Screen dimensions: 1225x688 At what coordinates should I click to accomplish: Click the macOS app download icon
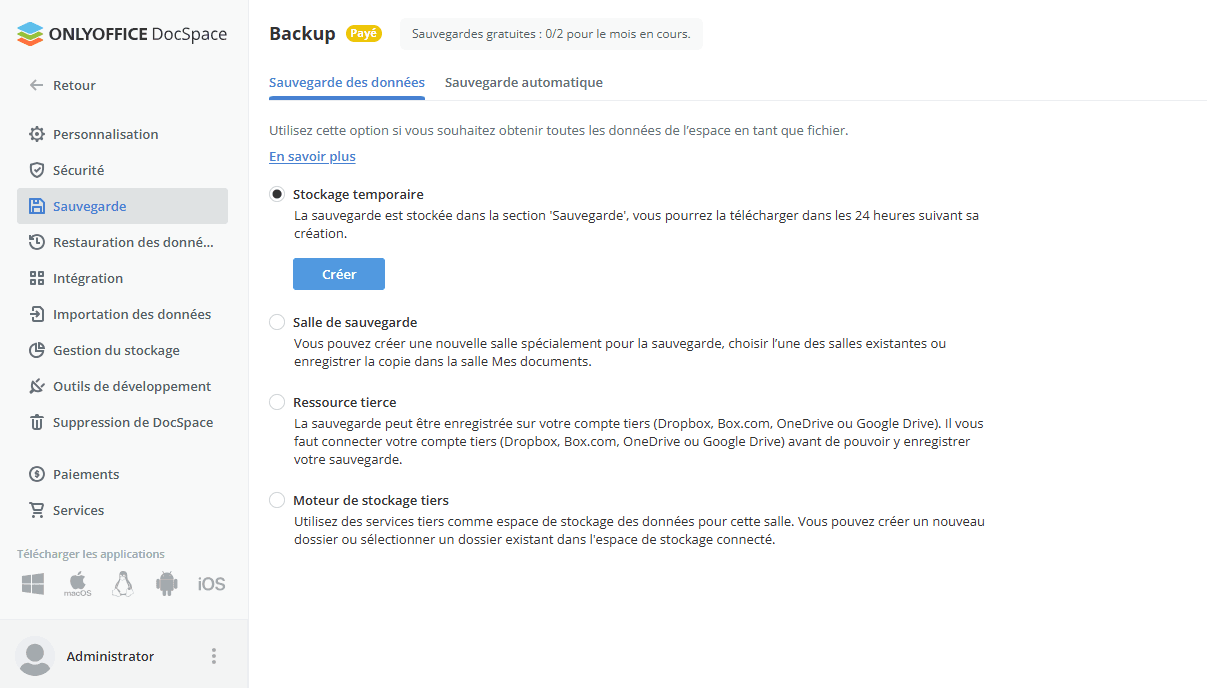click(78, 584)
